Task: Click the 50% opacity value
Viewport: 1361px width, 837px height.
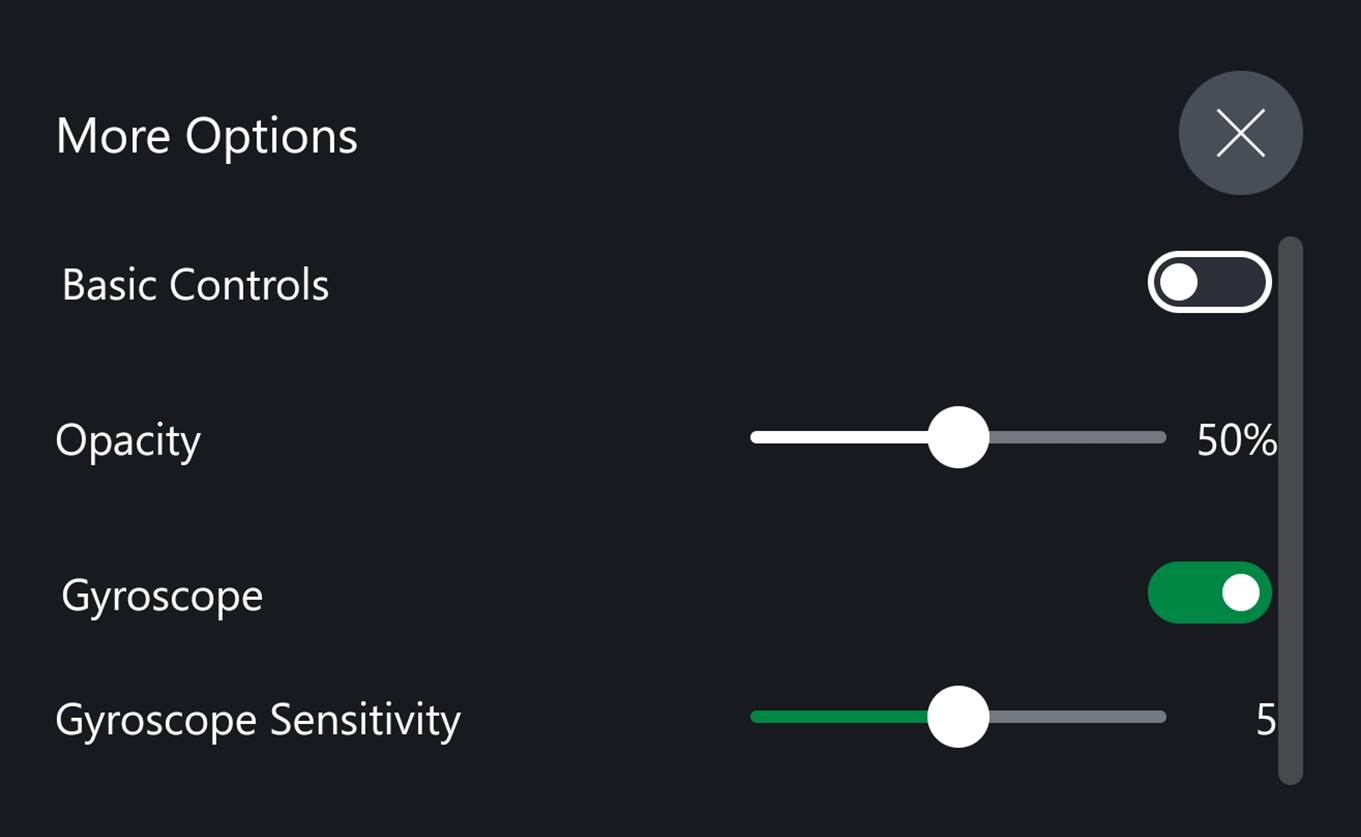Action: 1236,440
